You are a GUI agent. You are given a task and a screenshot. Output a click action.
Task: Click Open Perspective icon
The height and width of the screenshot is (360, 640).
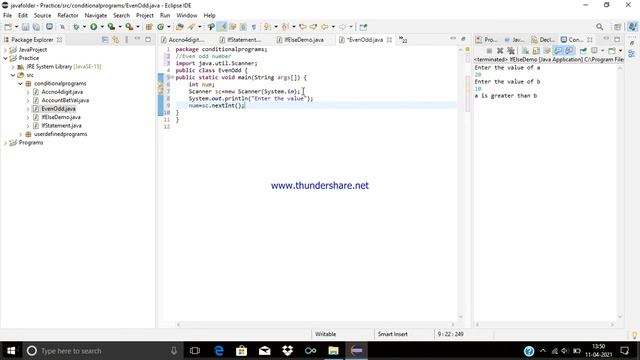point(618,27)
